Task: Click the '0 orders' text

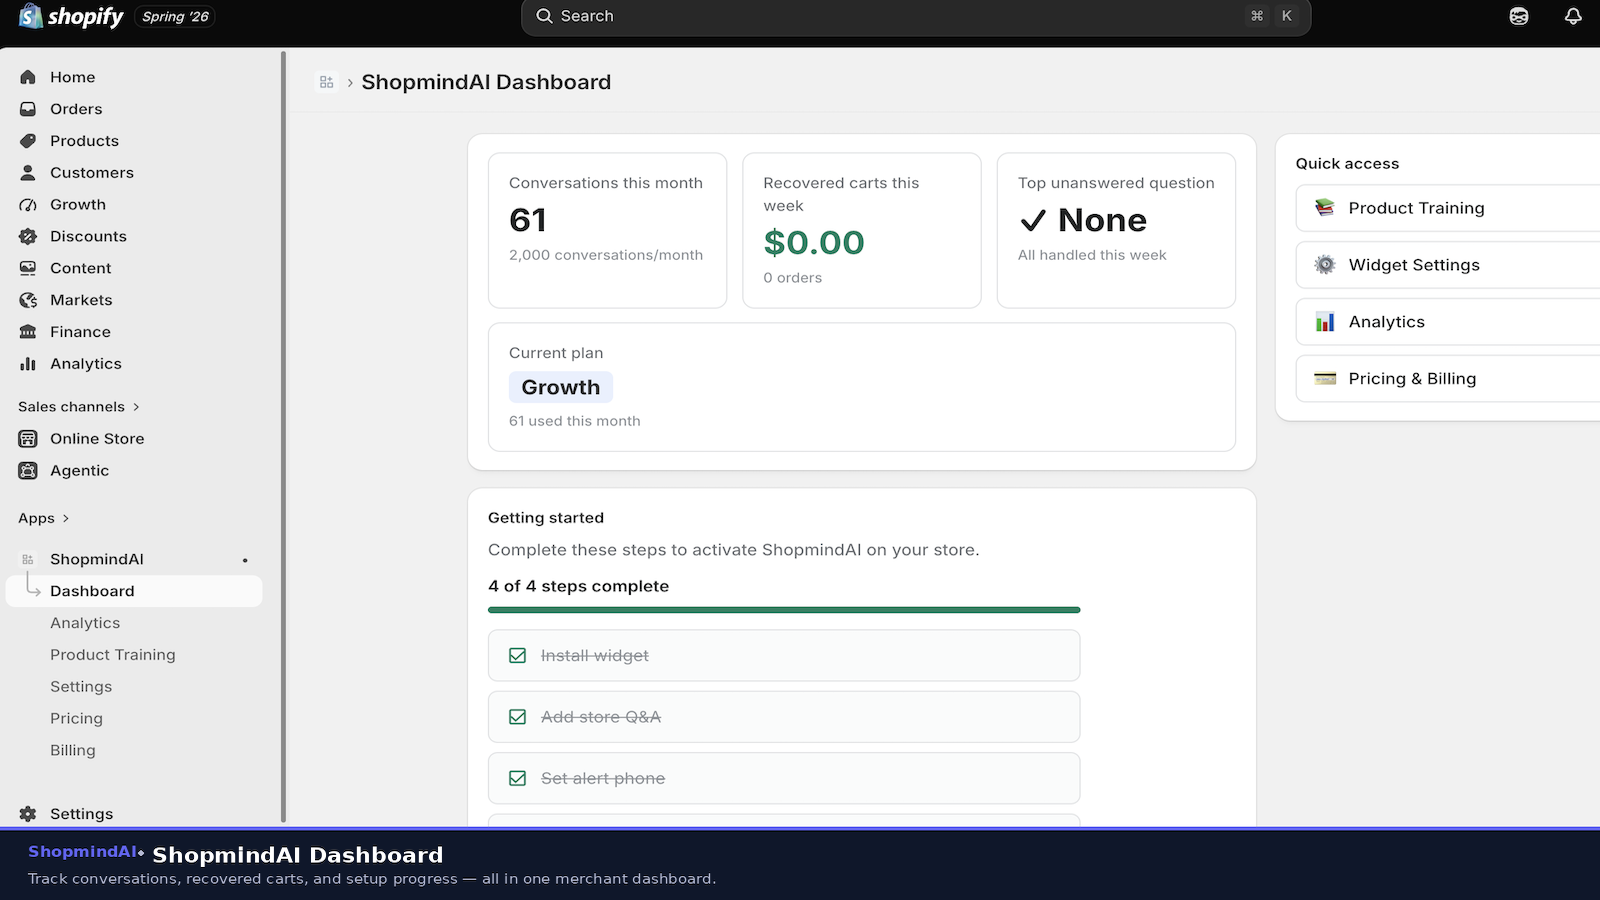Action: 793,278
